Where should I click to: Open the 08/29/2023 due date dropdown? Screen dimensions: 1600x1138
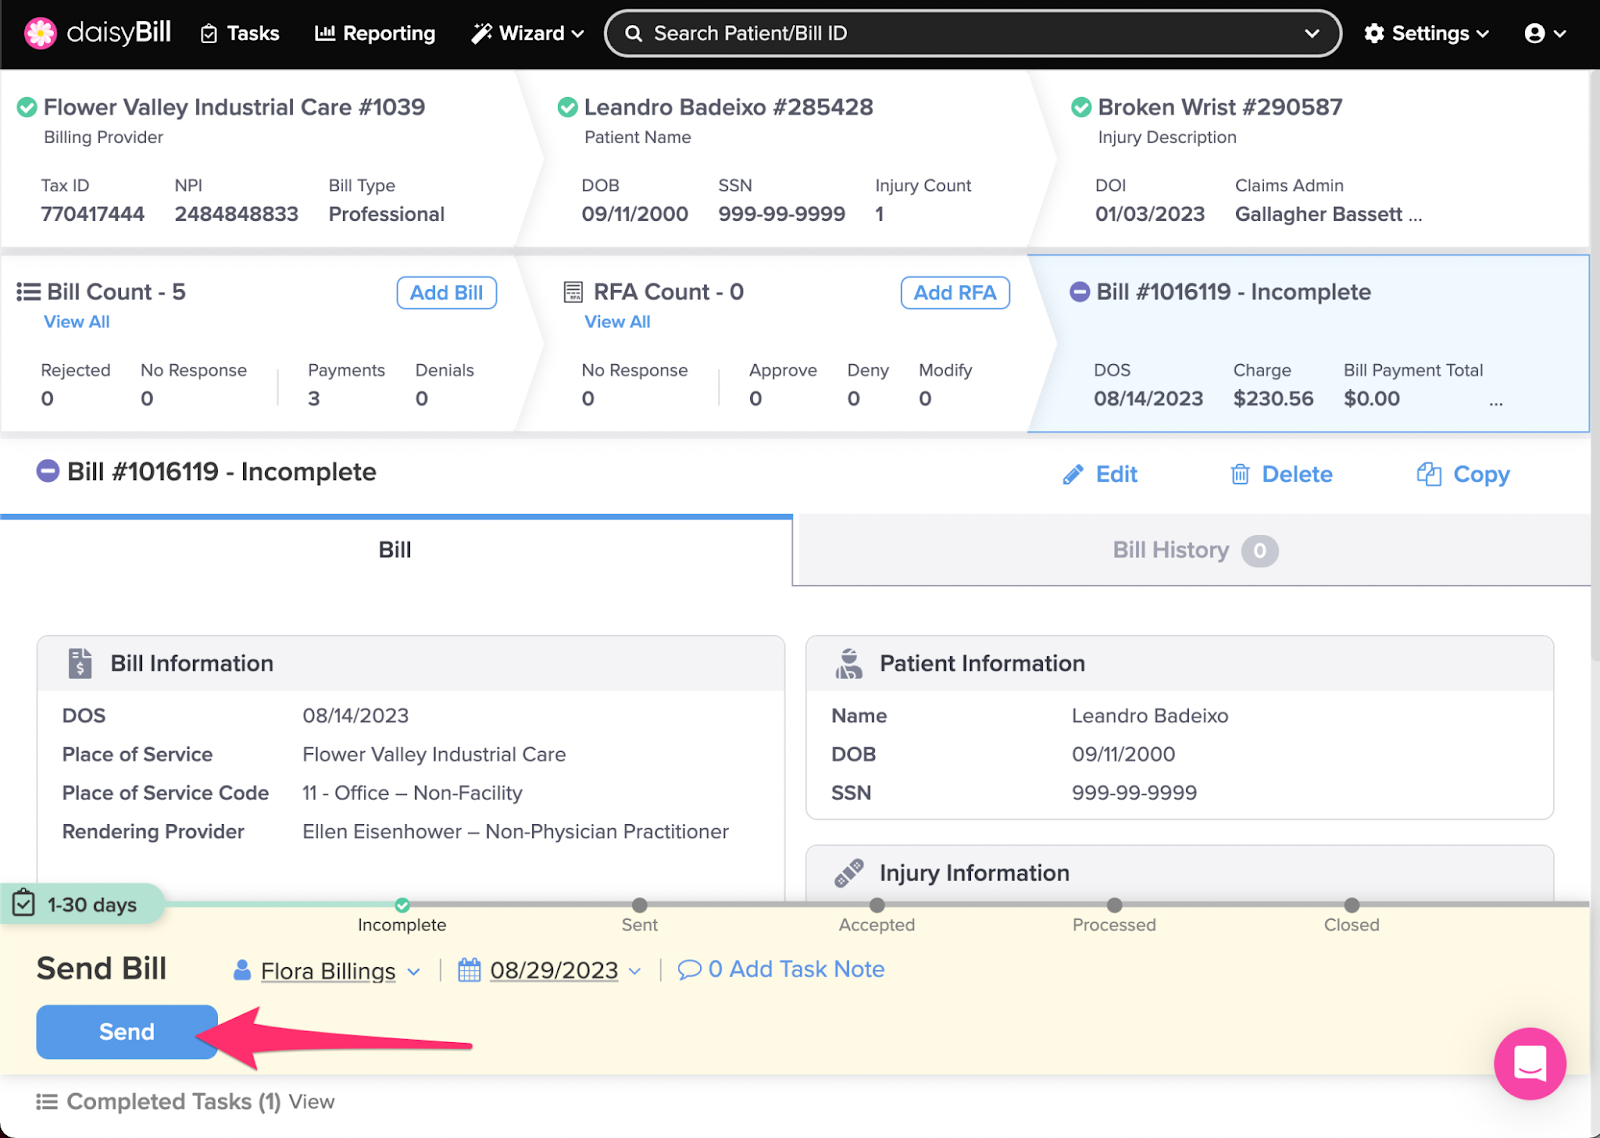550,970
